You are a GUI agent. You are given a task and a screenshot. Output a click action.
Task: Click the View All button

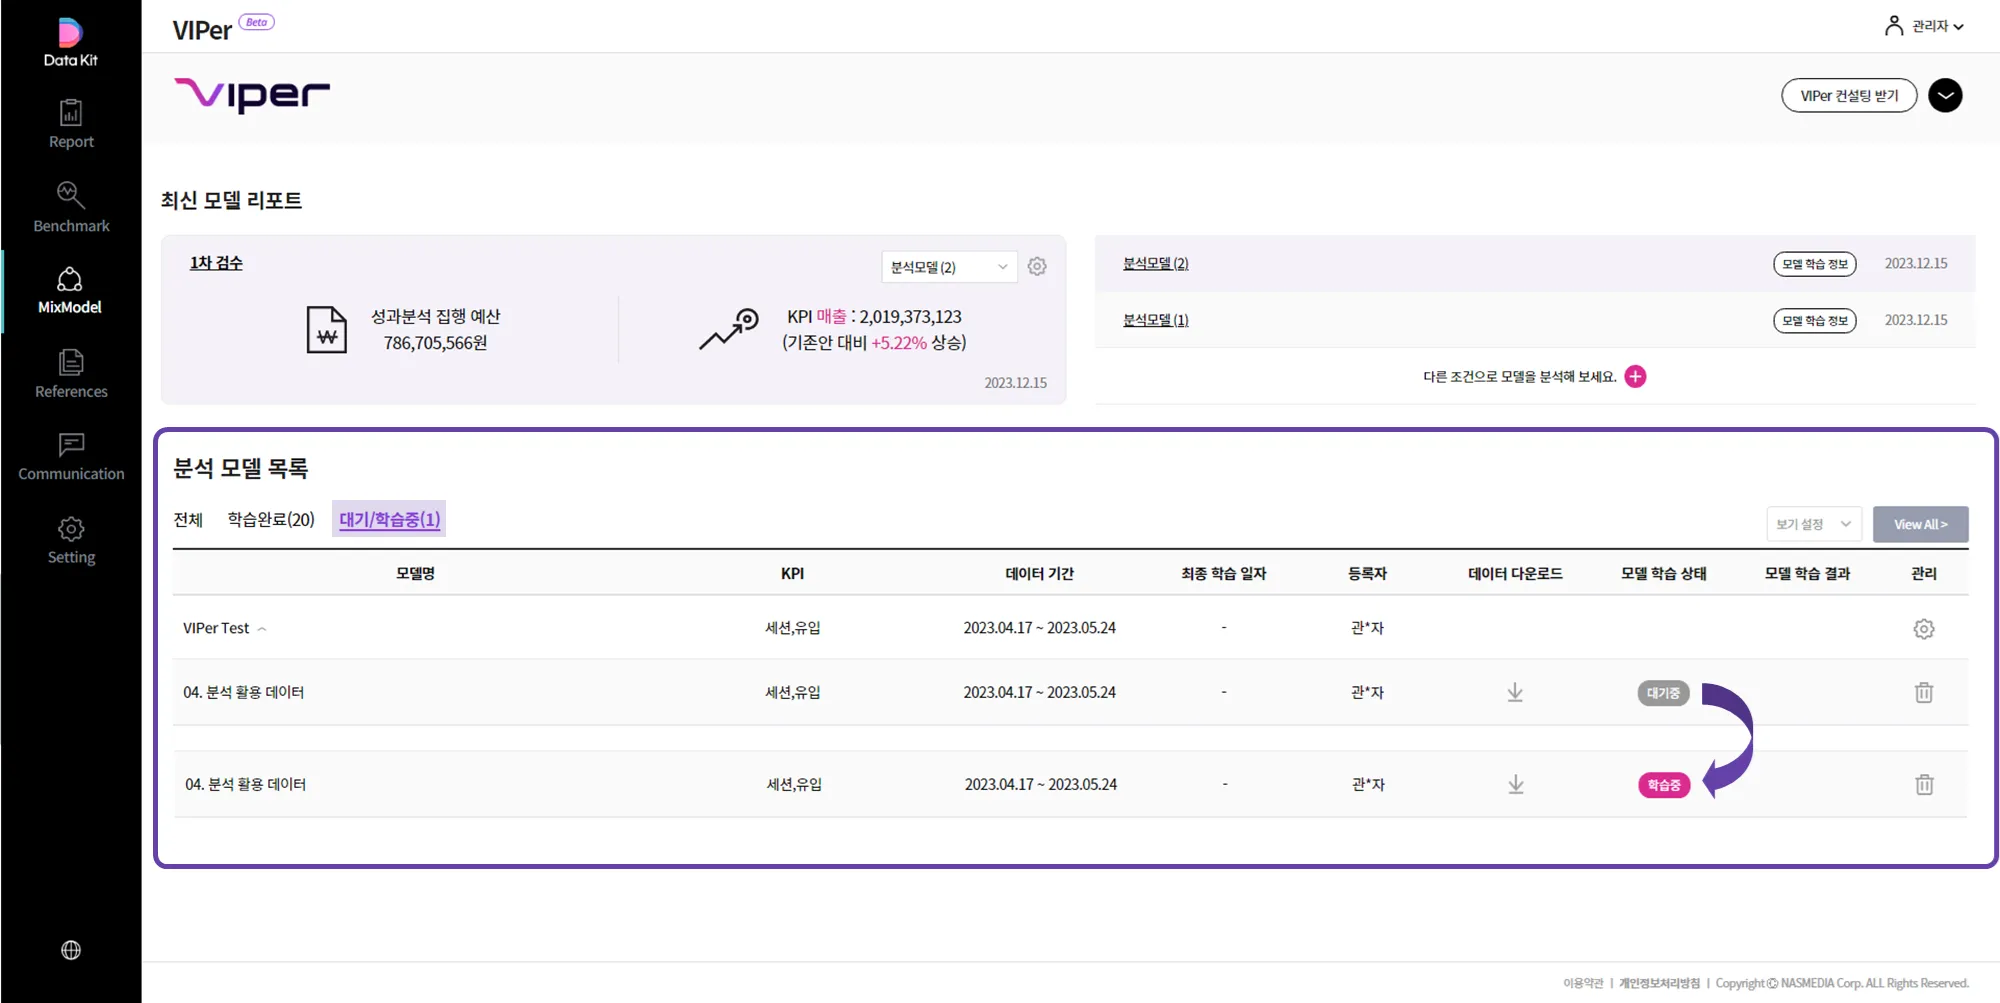click(x=1920, y=524)
